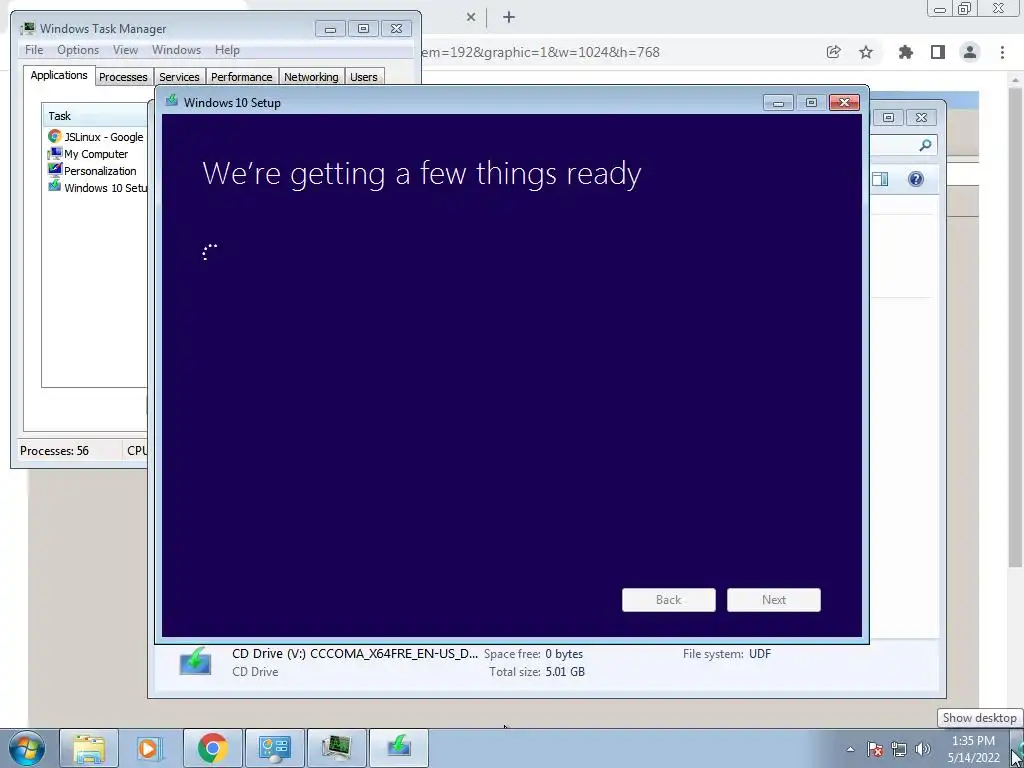Switch to Google Chrome on the taskbar
The image size is (1024, 768).
212,748
